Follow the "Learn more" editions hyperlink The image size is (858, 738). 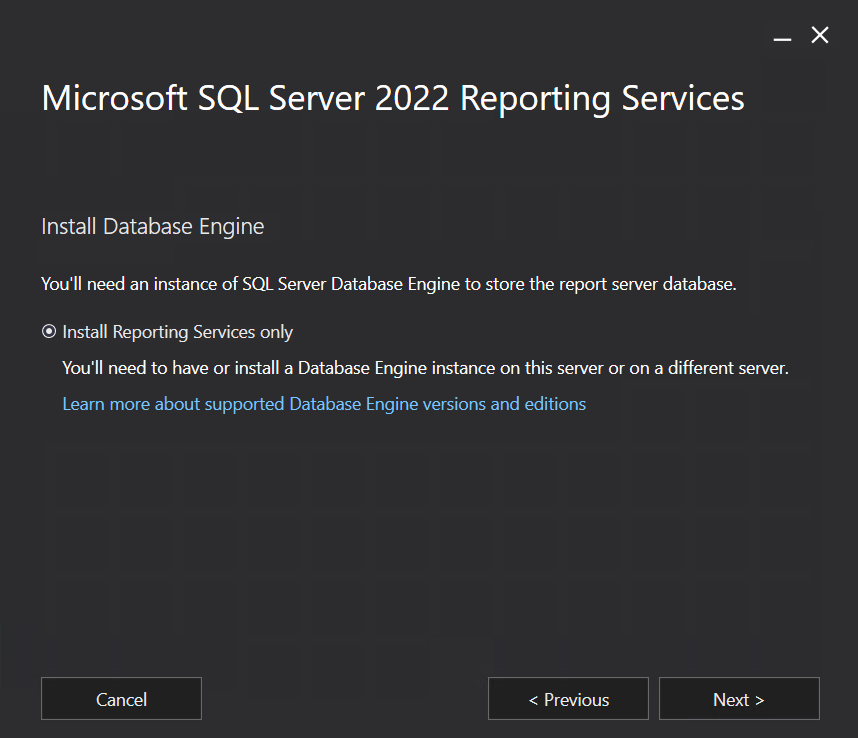[324, 404]
